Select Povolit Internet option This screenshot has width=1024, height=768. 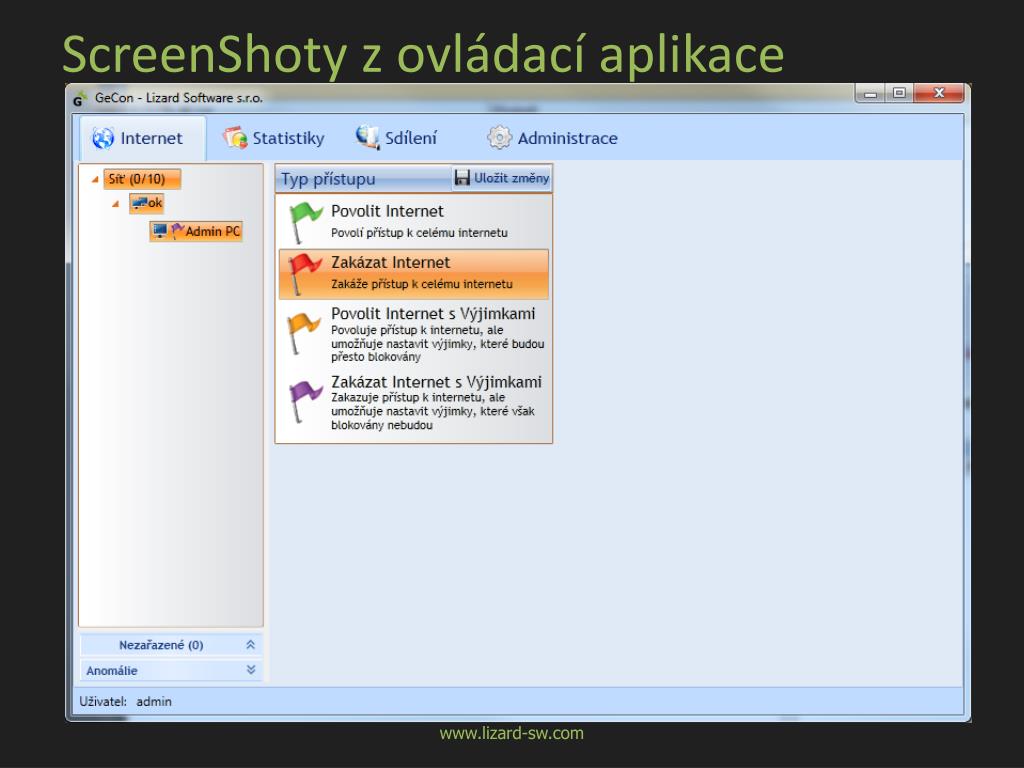[x=413, y=221]
